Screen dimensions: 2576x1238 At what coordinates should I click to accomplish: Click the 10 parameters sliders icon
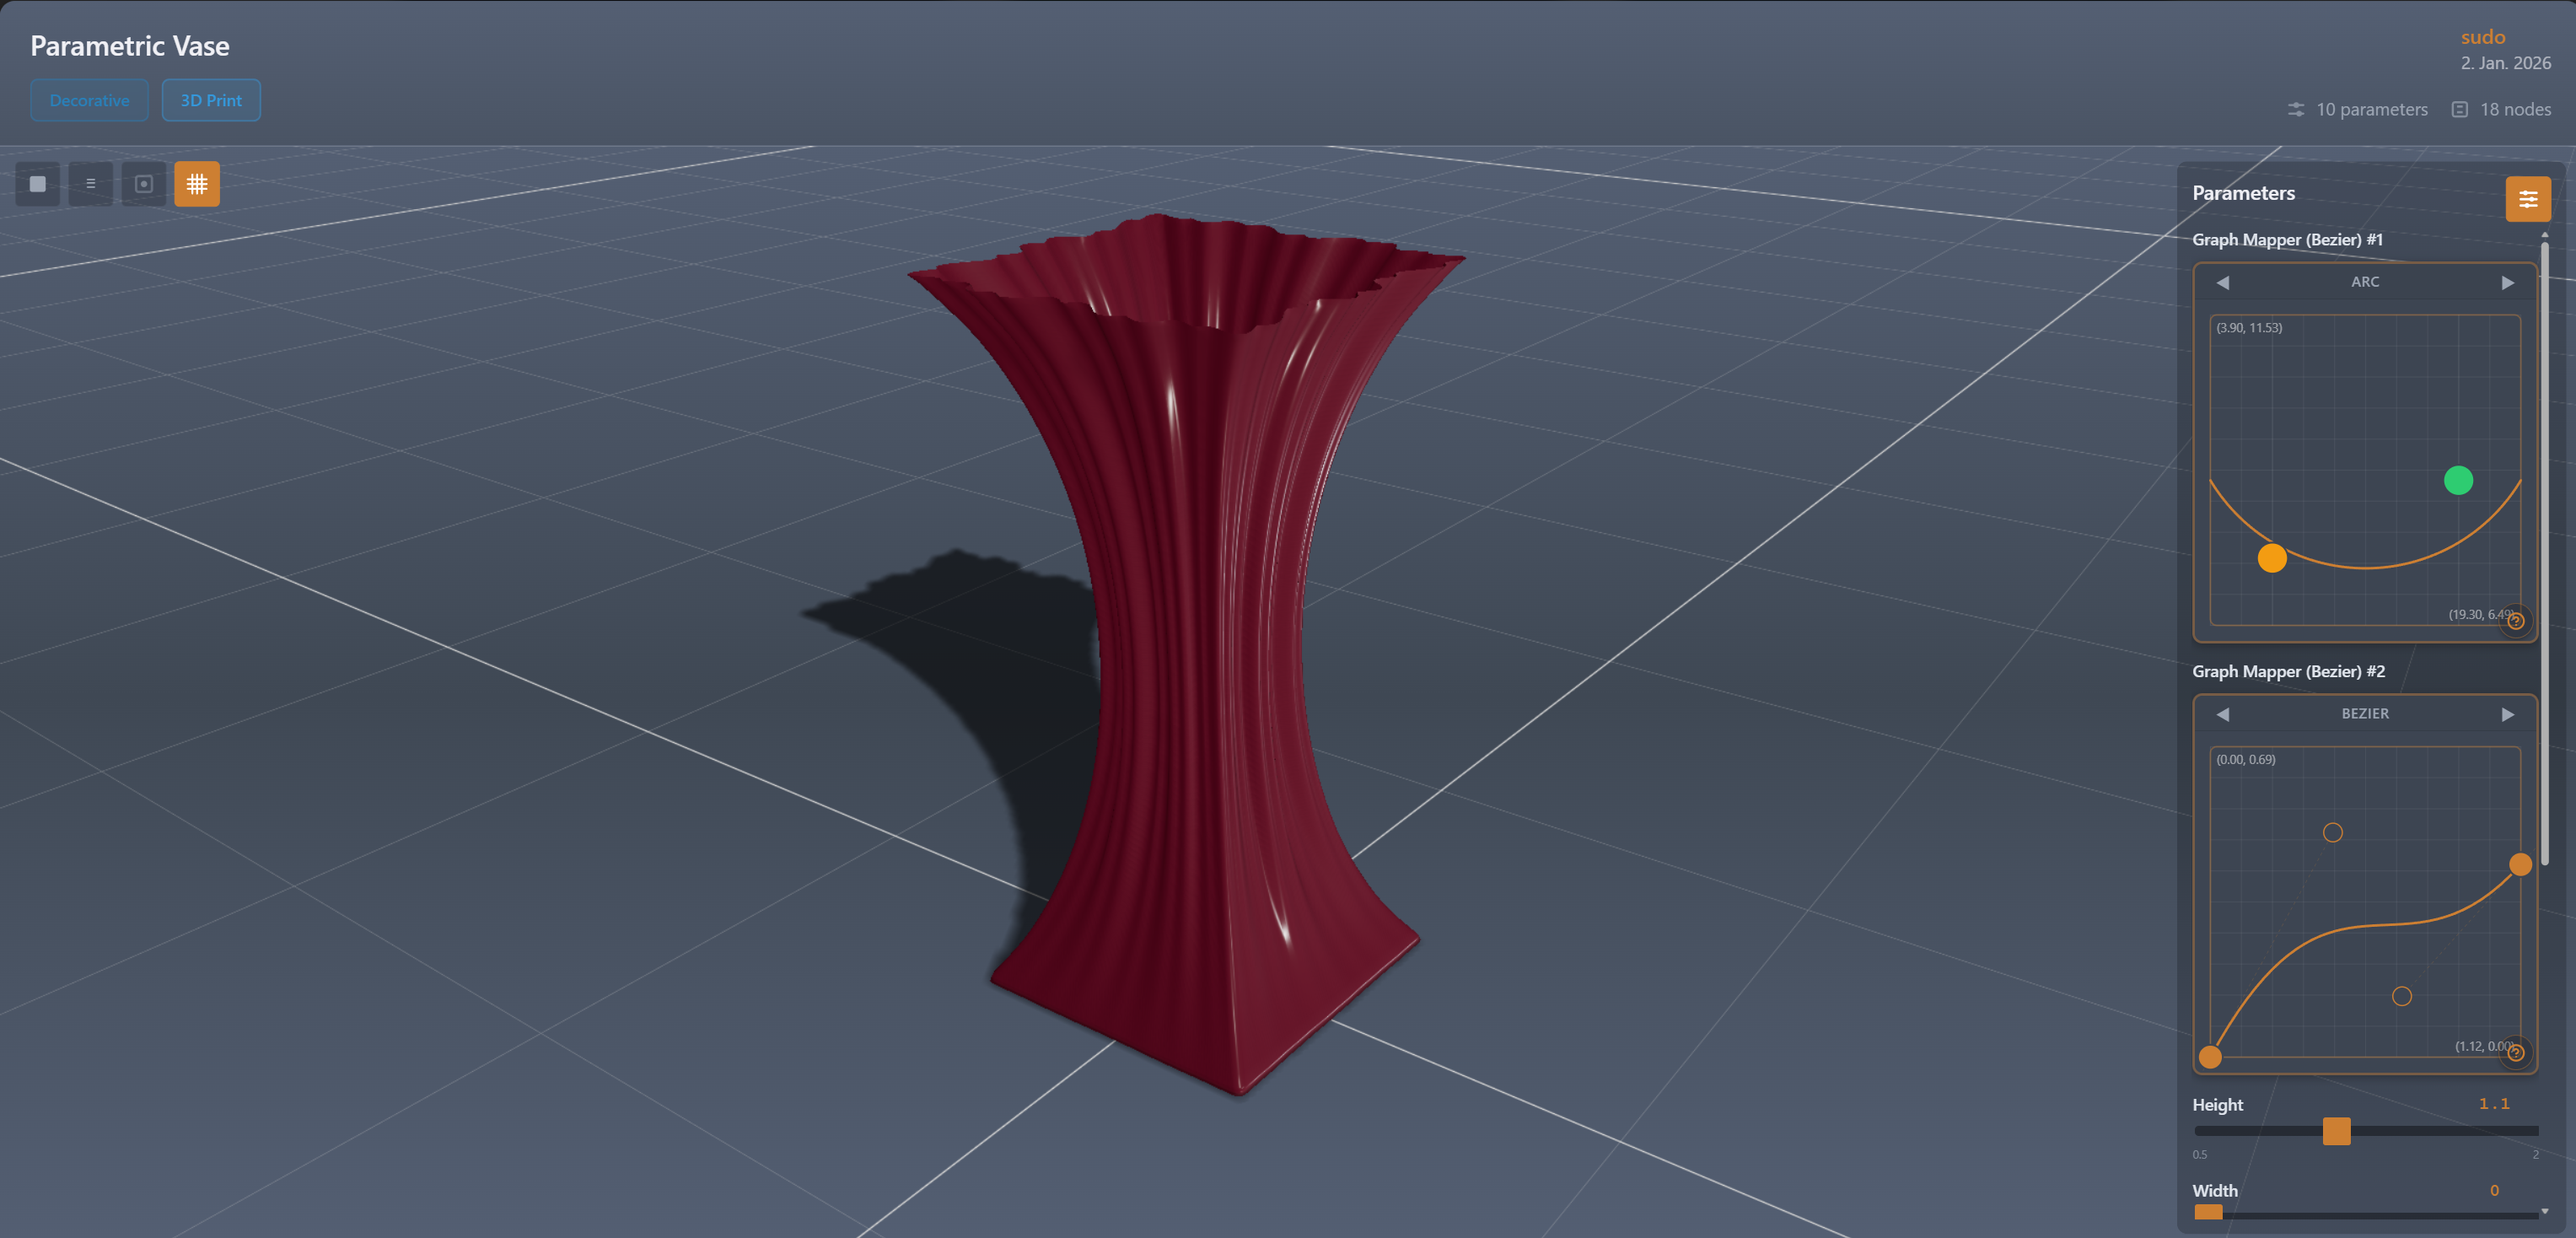(x=2296, y=110)
